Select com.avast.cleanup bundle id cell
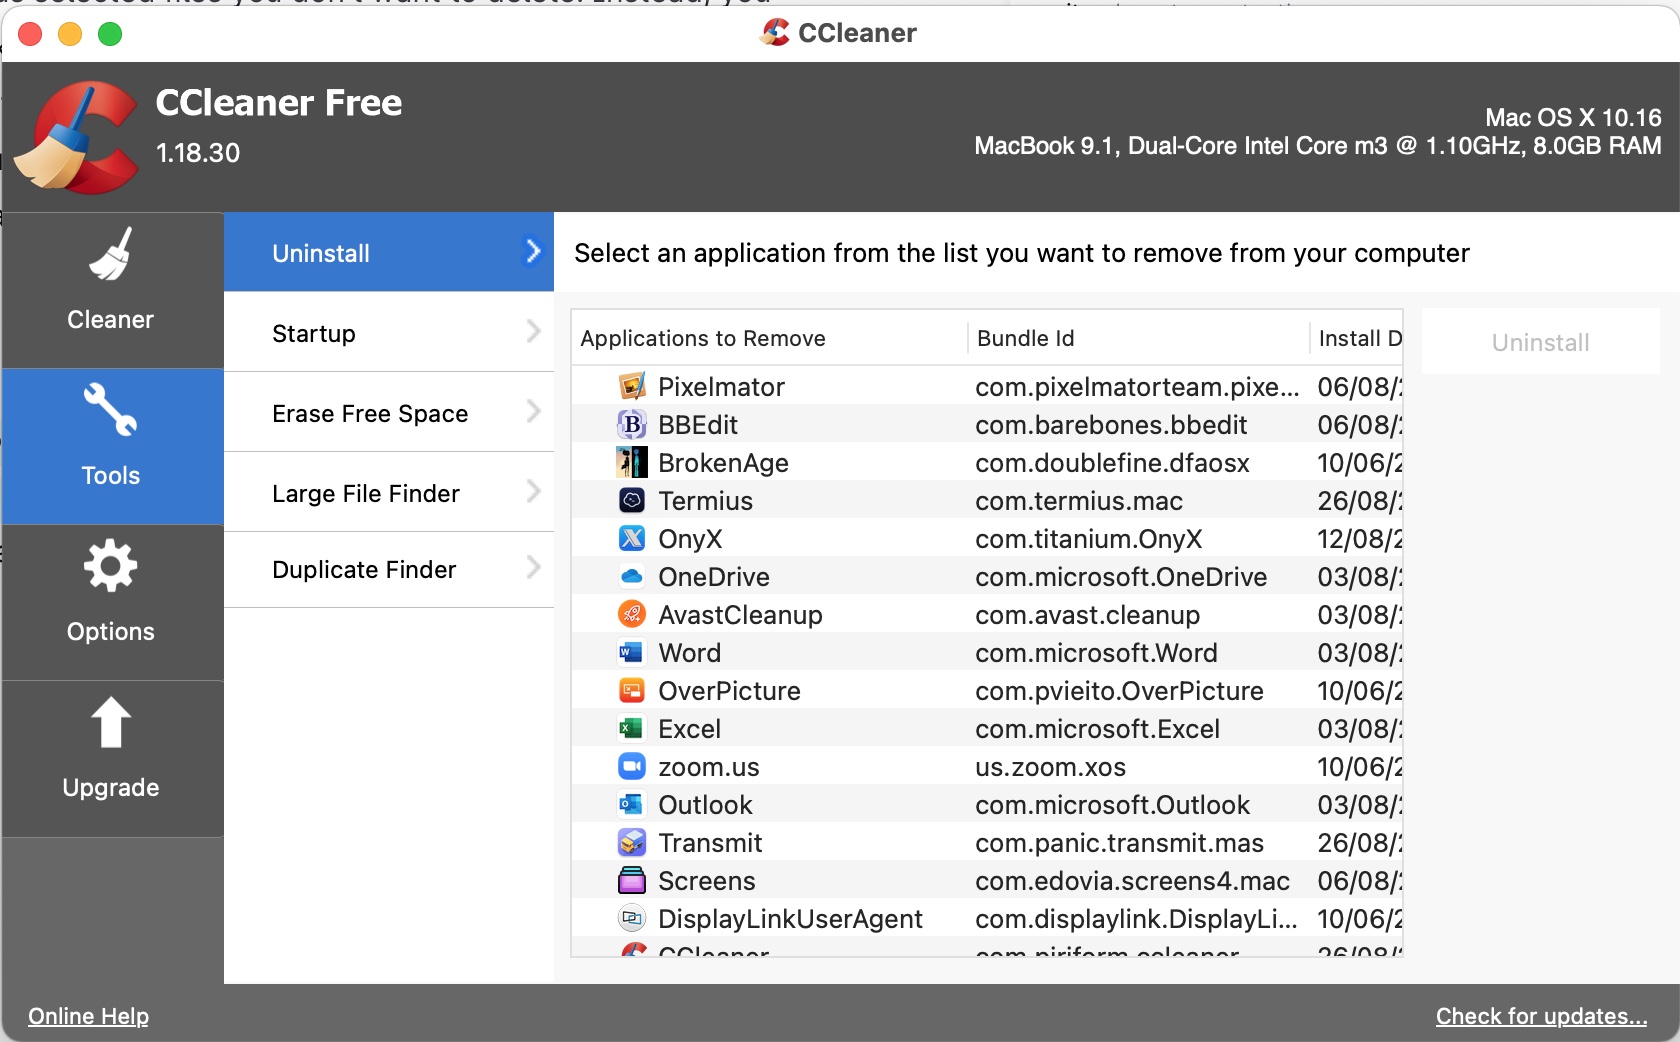 pos(1087,614)
